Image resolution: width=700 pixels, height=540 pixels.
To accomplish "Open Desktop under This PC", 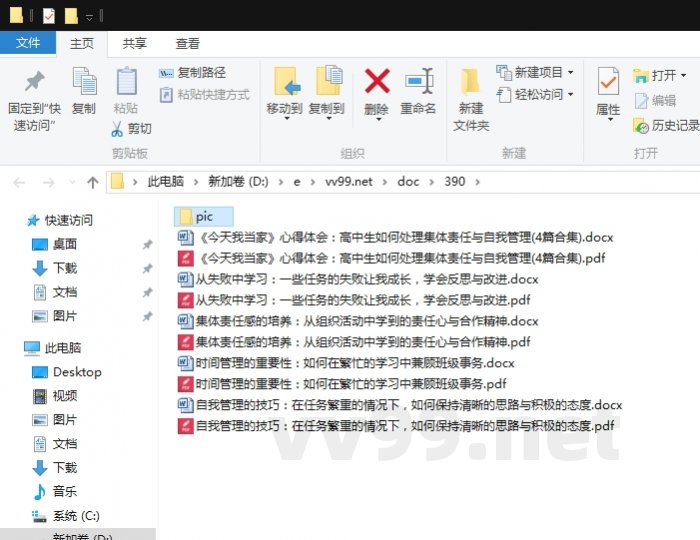I will coord(67,372).
